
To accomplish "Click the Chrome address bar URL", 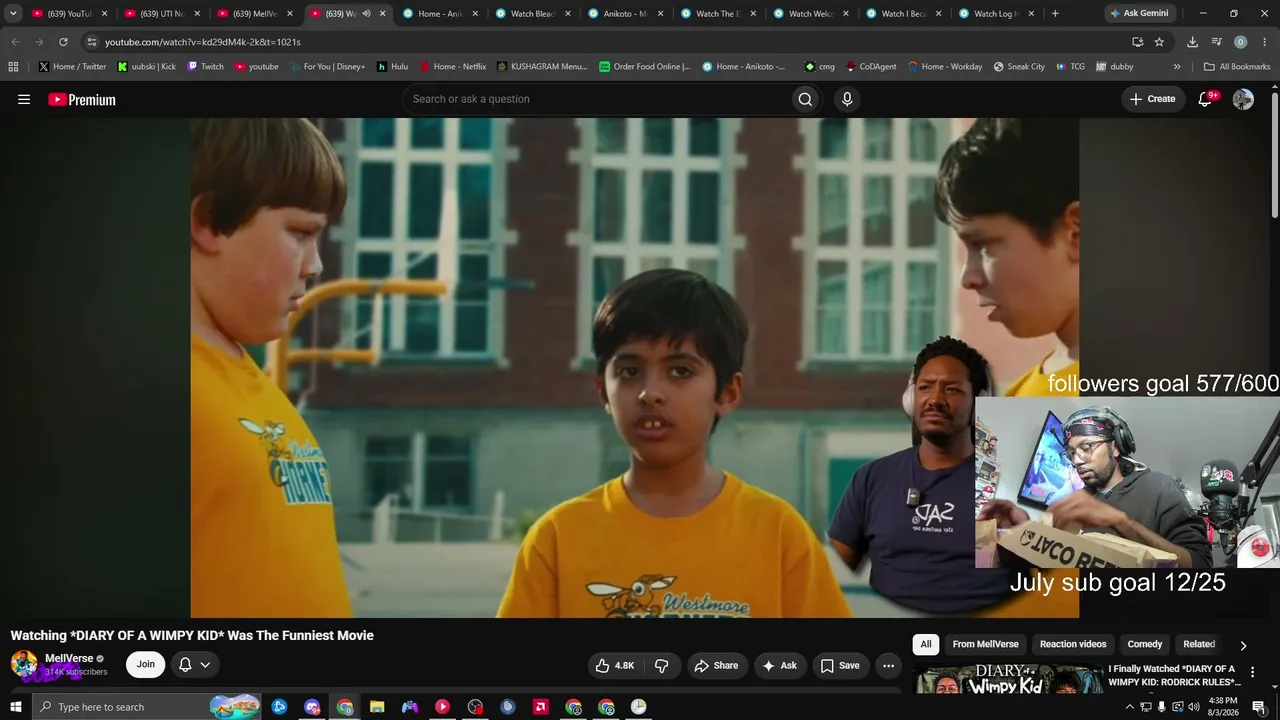I will (202, 42).
